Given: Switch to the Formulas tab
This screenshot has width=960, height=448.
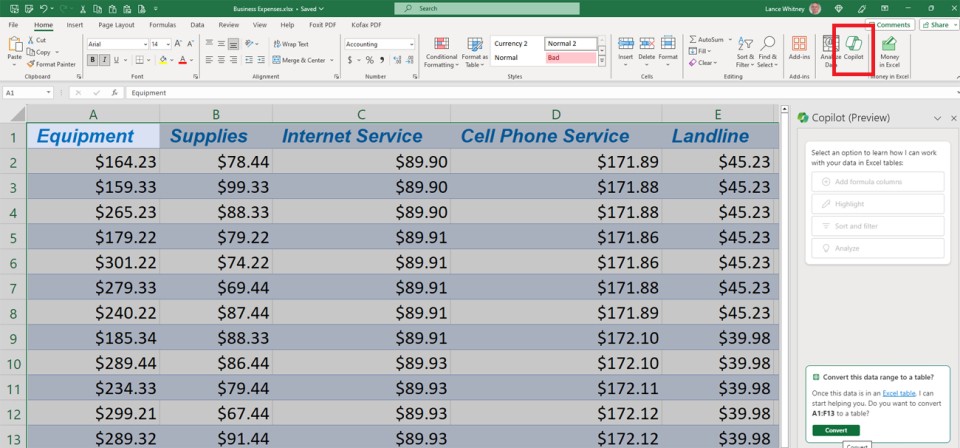Looking at the screenshot, I should [162, 24].
